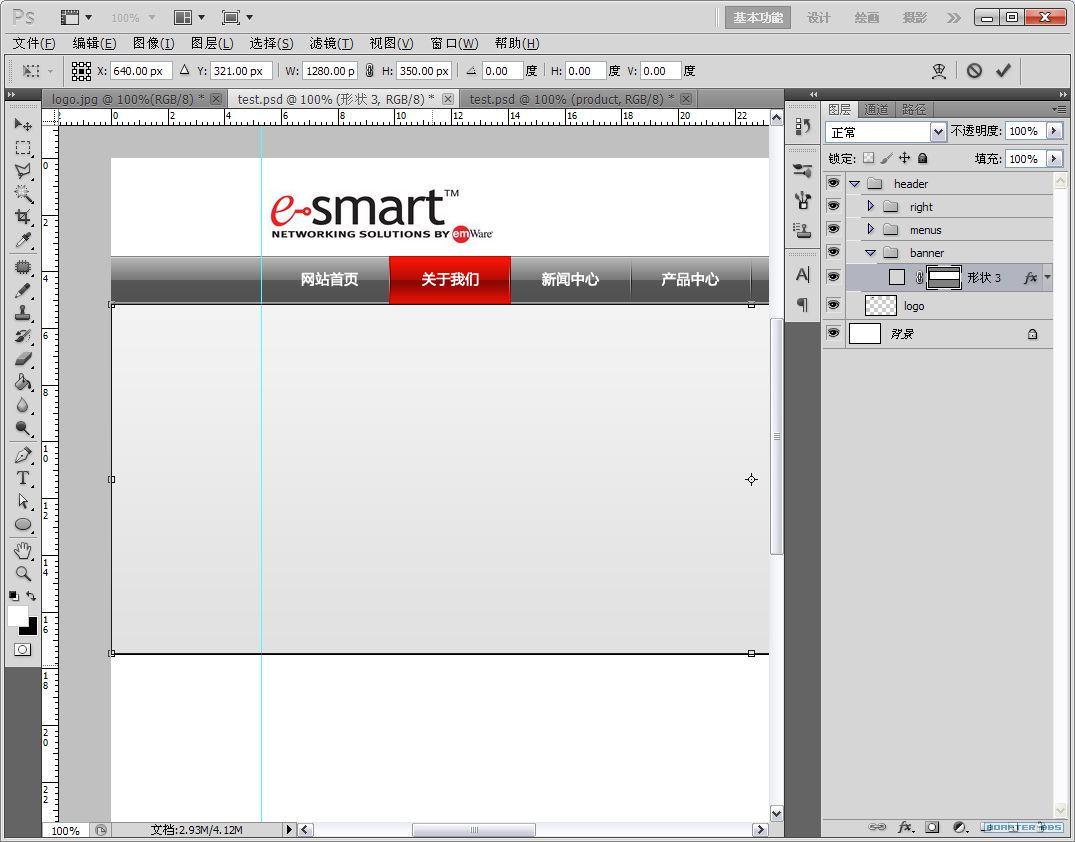Commit the transform with the checkmark
The image size is (1075, 842).
click(x=1004, y=71)
